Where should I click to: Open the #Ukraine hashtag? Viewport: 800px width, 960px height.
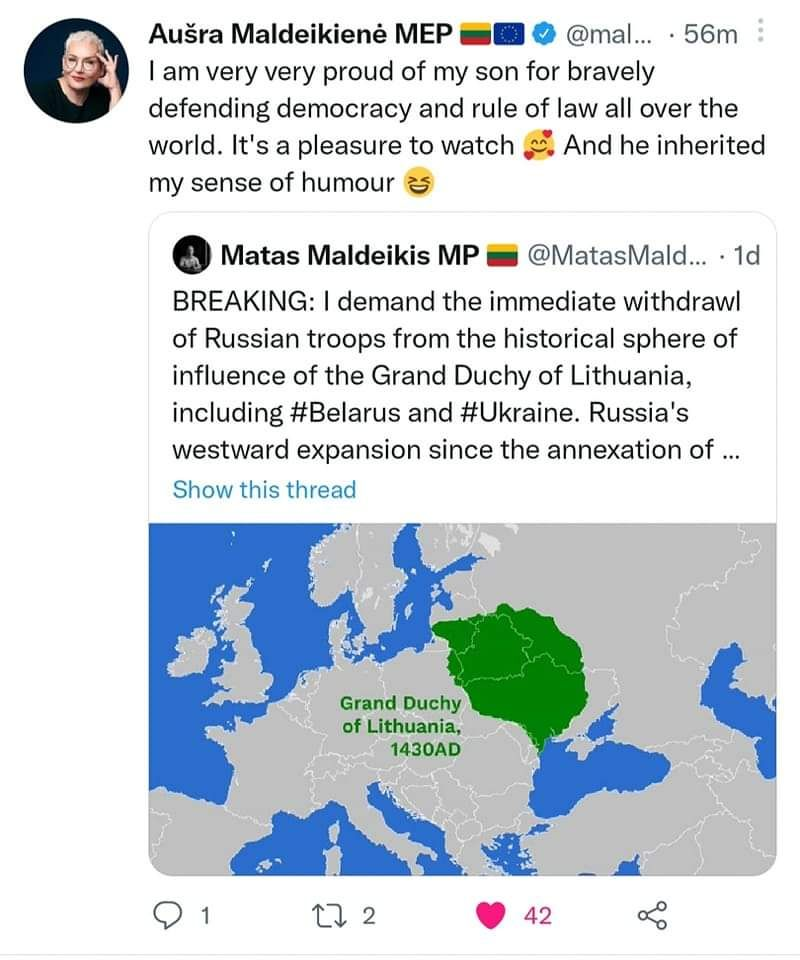(519, 412)
